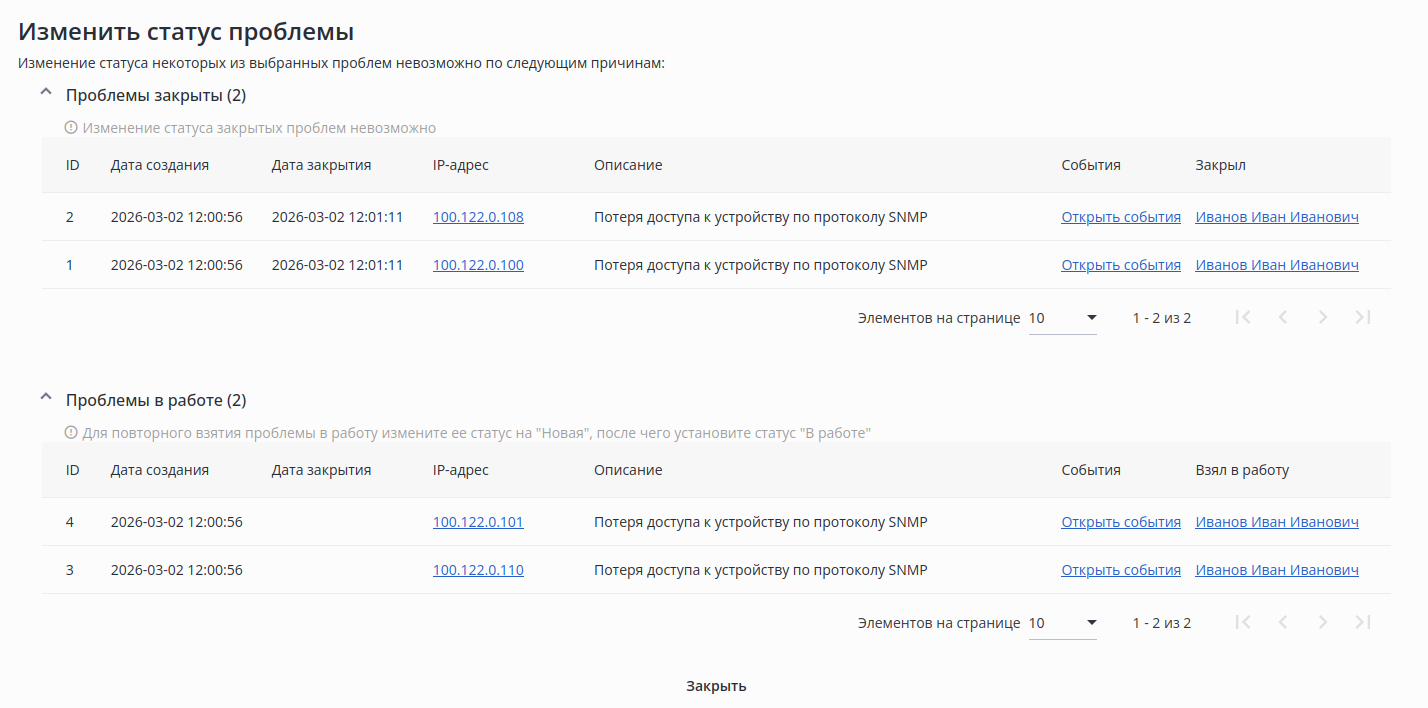Go to last page in in-progress problems paginator
1428x708 pixels.
pos(1362,622)
